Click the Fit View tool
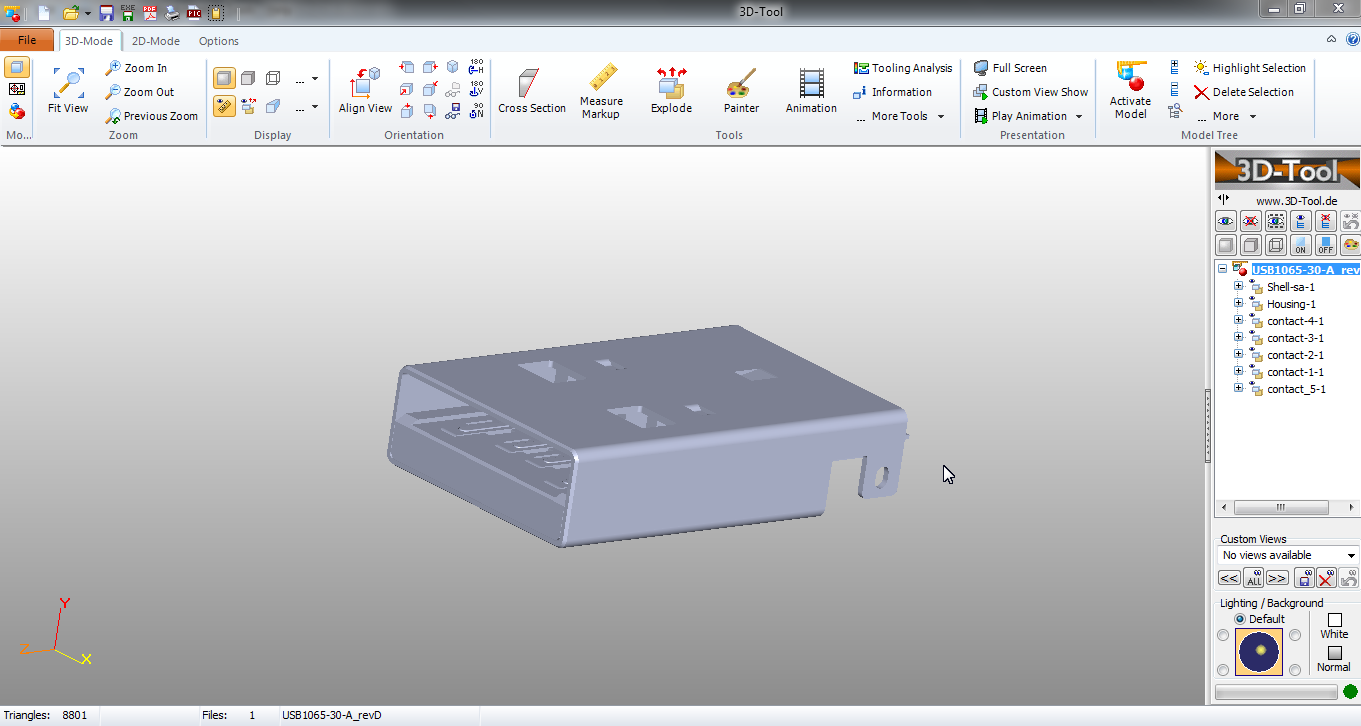The image size is (1361, 726). [68, 92]
